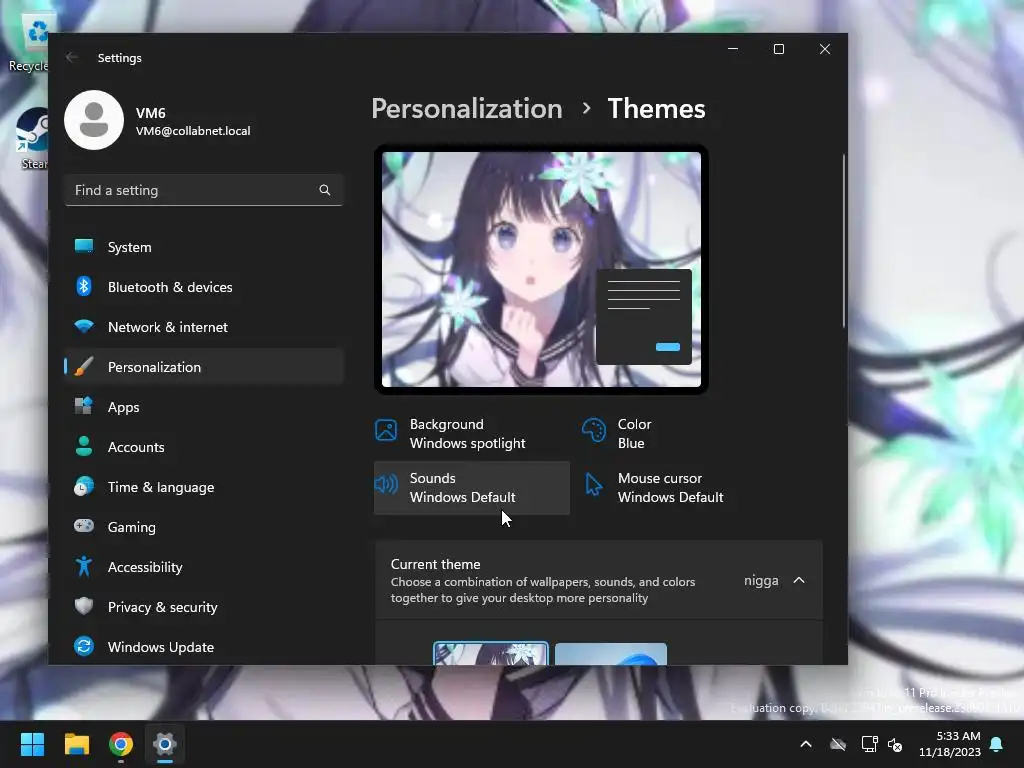Click the Settings content scrollbar
This screenshot has width=1024, height=768.
tap(844, 240)
